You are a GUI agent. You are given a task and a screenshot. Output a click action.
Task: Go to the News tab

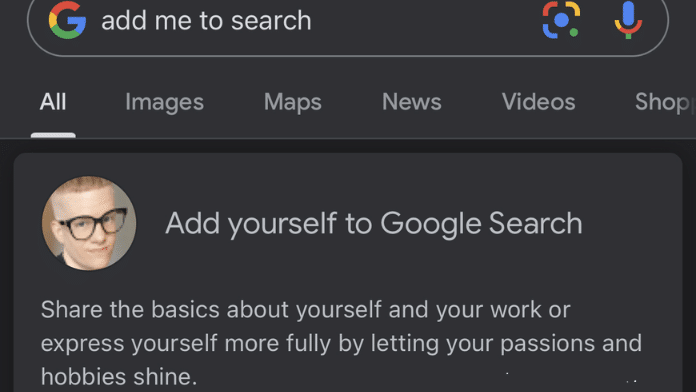coord(411,102)
